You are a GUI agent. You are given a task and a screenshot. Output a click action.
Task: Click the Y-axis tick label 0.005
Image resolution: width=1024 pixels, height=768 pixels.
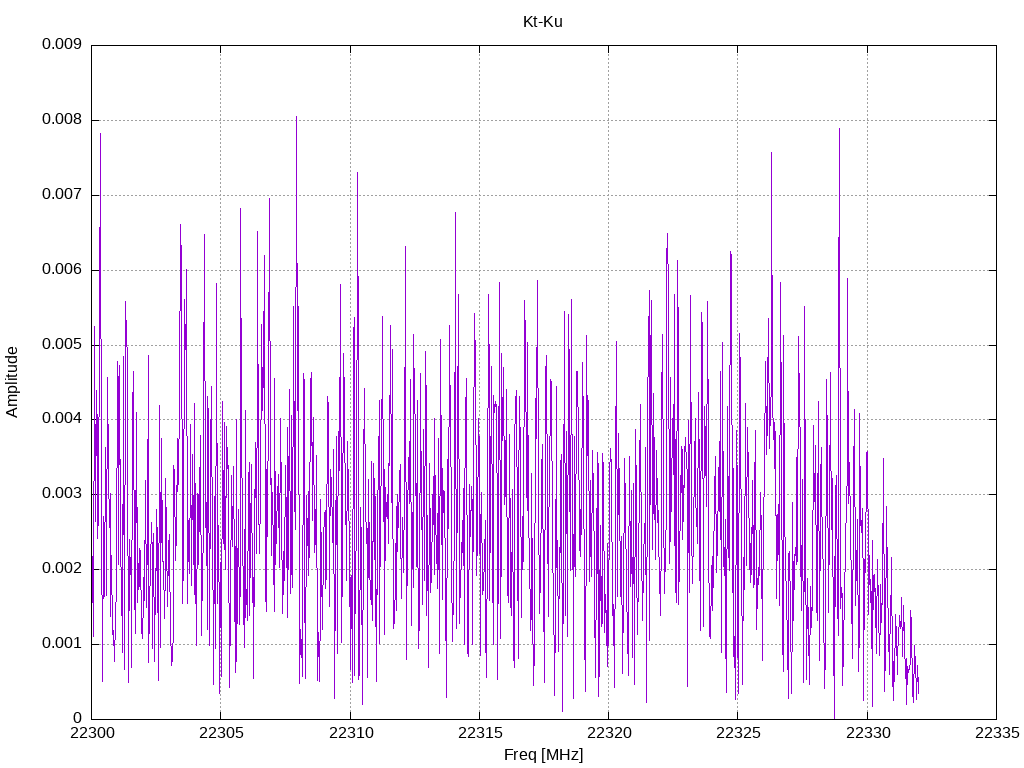tap(62, 344)
